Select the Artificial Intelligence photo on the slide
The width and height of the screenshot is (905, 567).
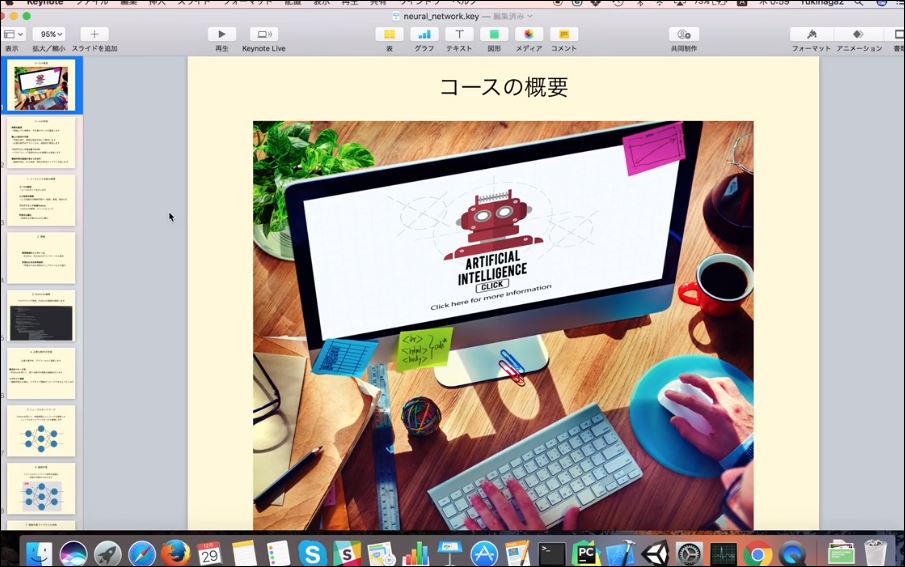(x=503, y=325)
